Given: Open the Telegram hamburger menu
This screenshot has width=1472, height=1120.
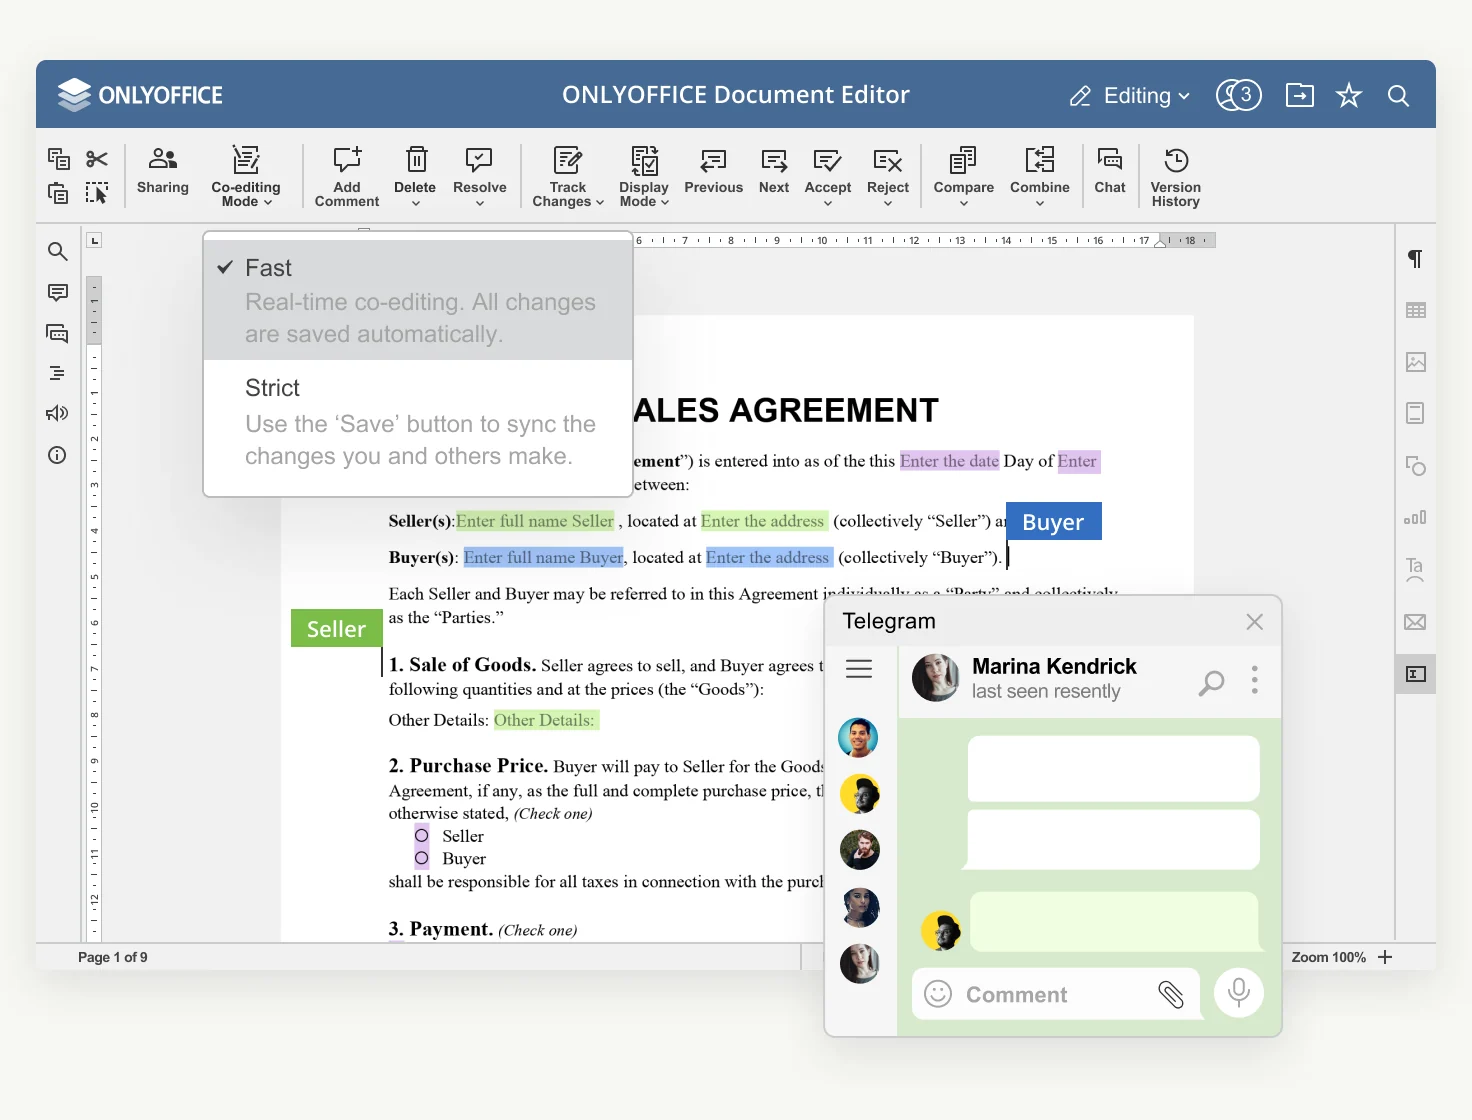Looking at the screenshot, I should [859, 669].
